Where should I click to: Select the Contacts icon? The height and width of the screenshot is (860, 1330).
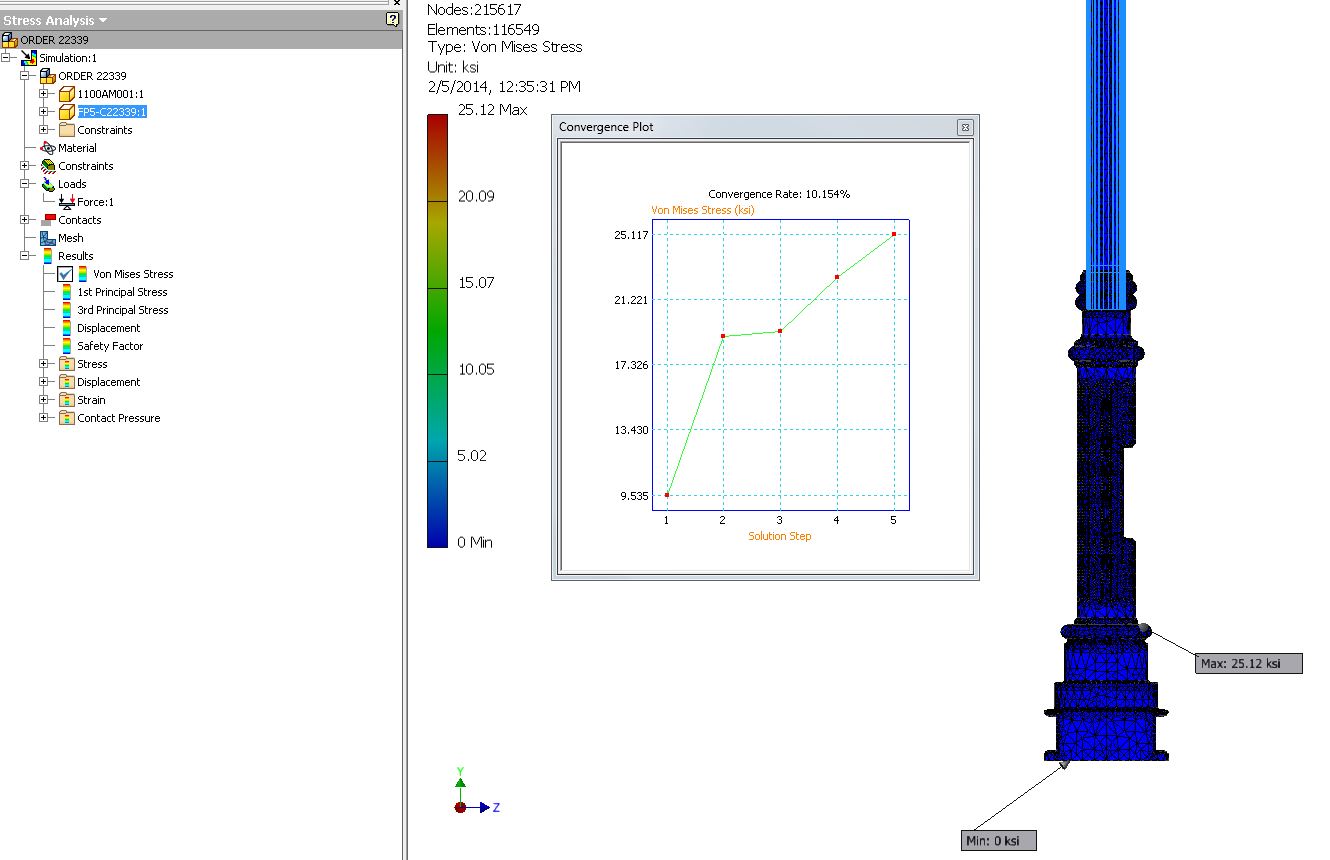(x=48, y=220)
